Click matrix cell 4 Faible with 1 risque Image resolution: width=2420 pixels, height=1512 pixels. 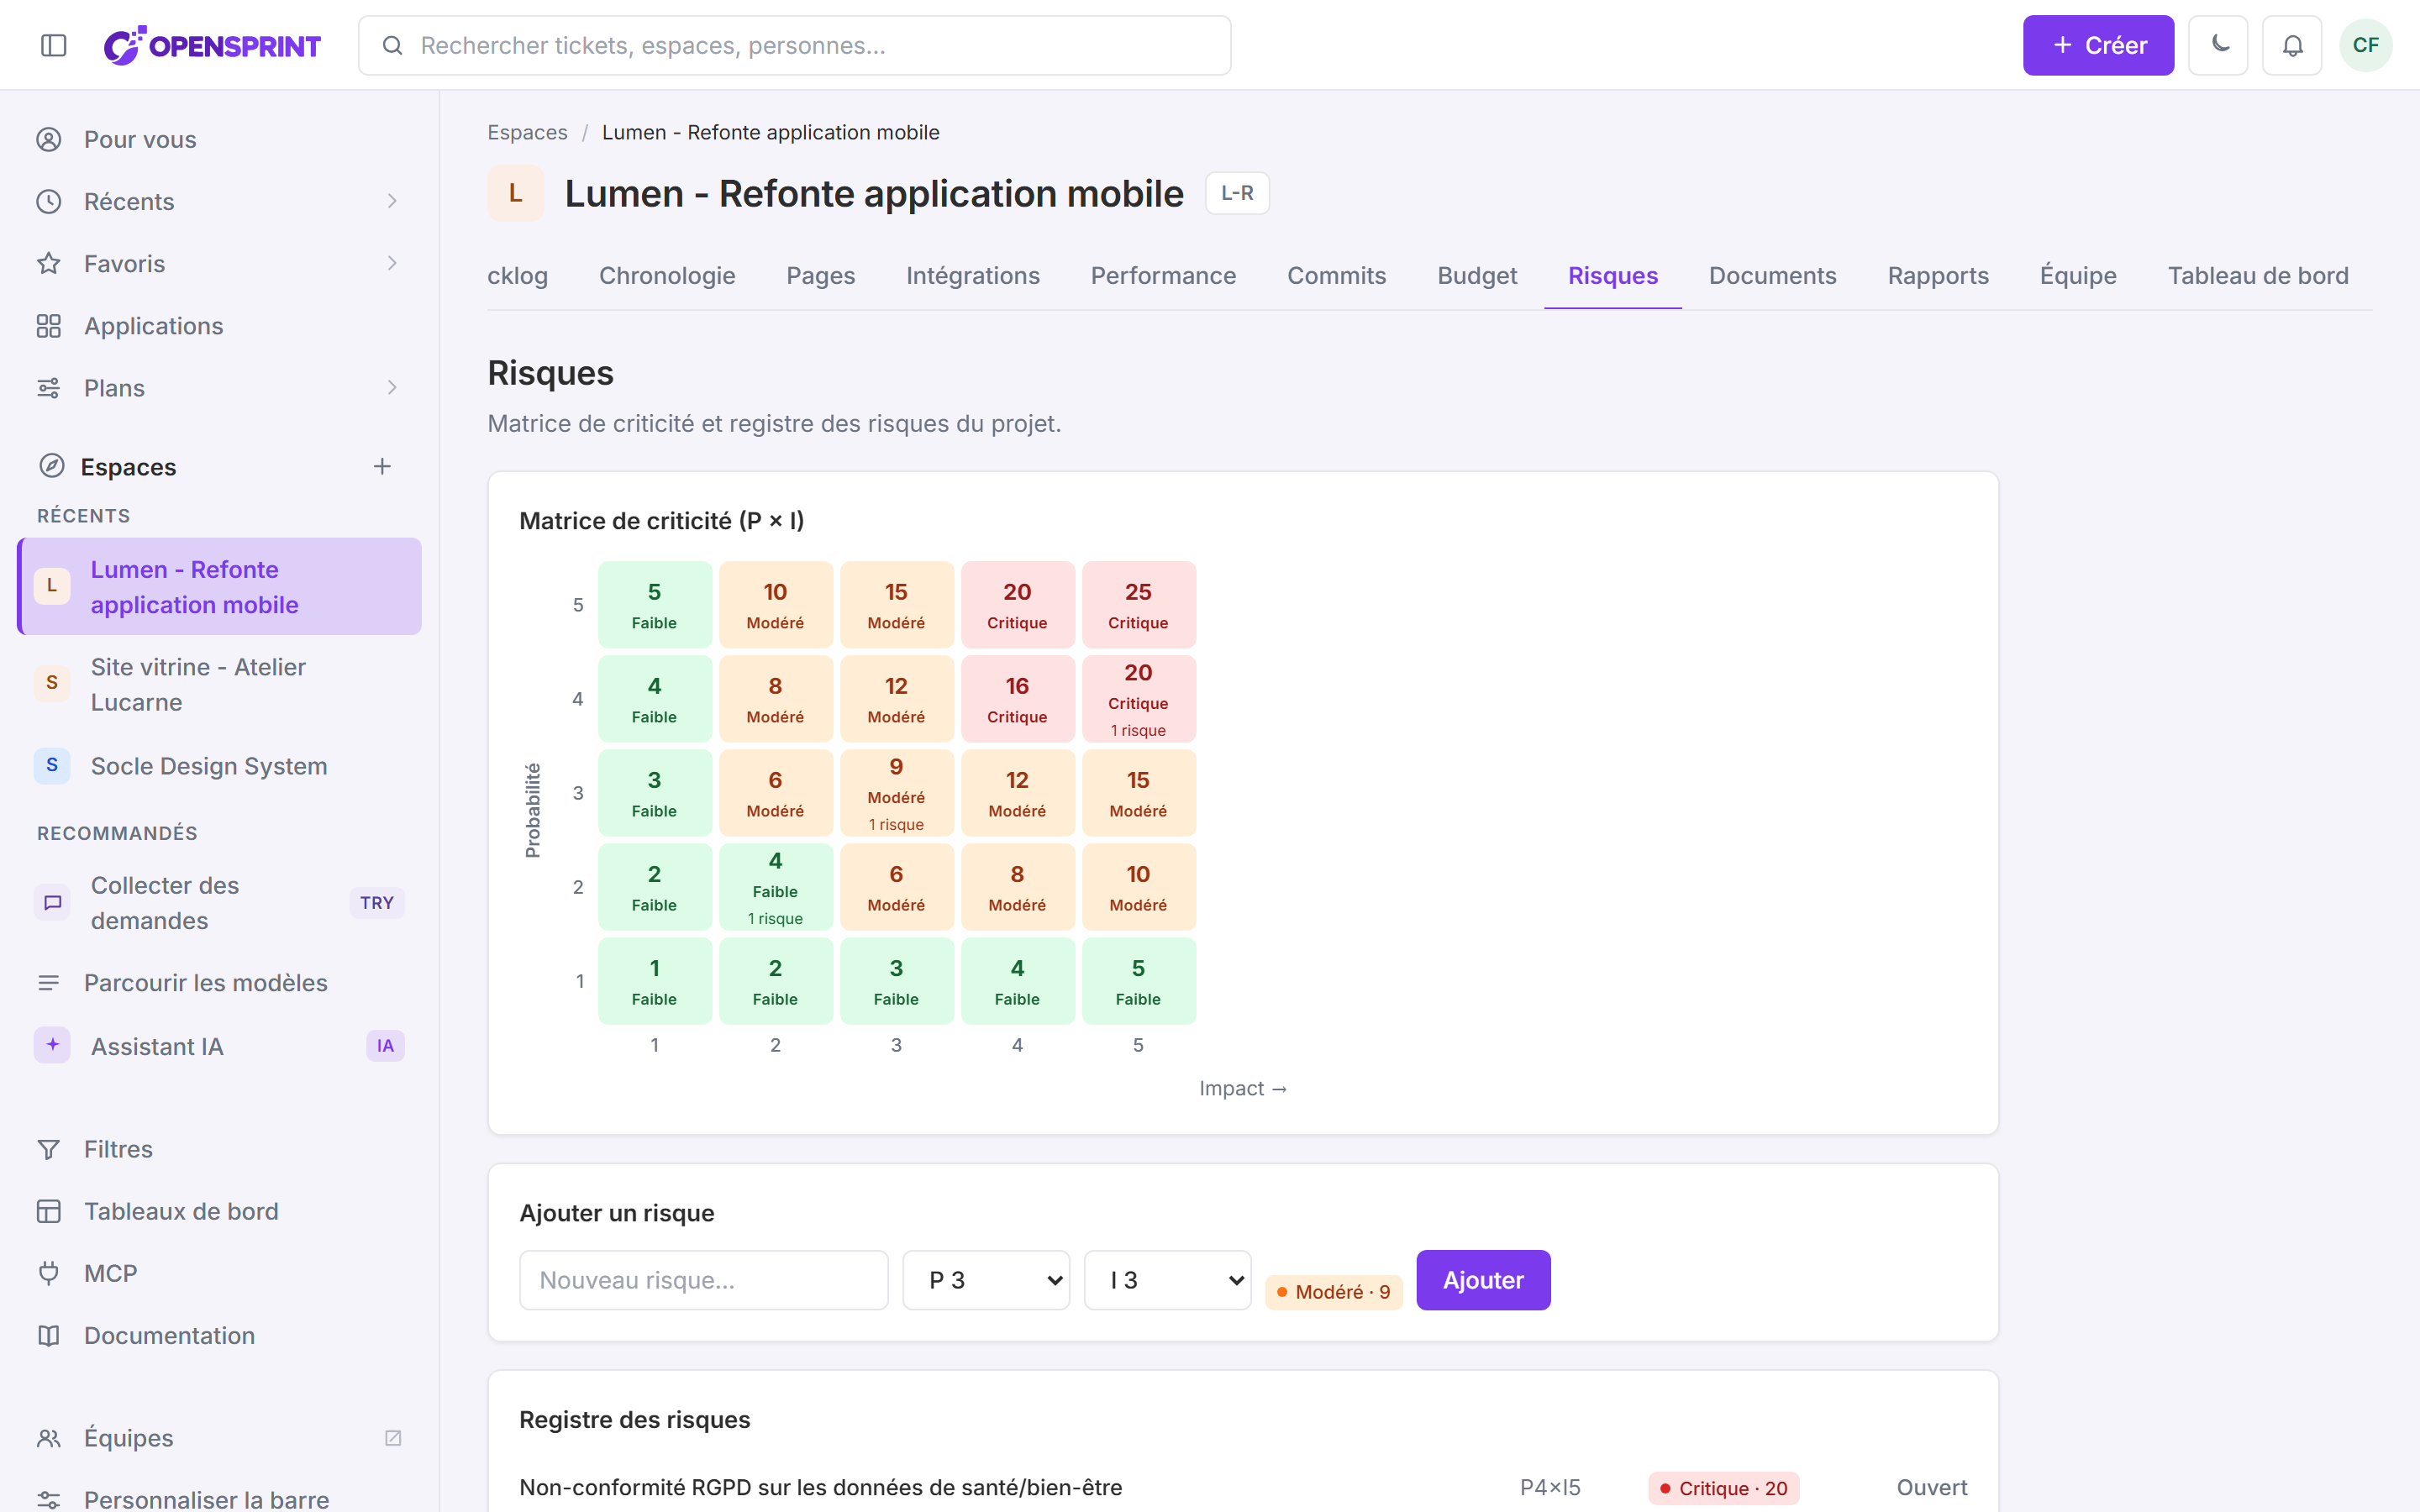coord(775,887)
